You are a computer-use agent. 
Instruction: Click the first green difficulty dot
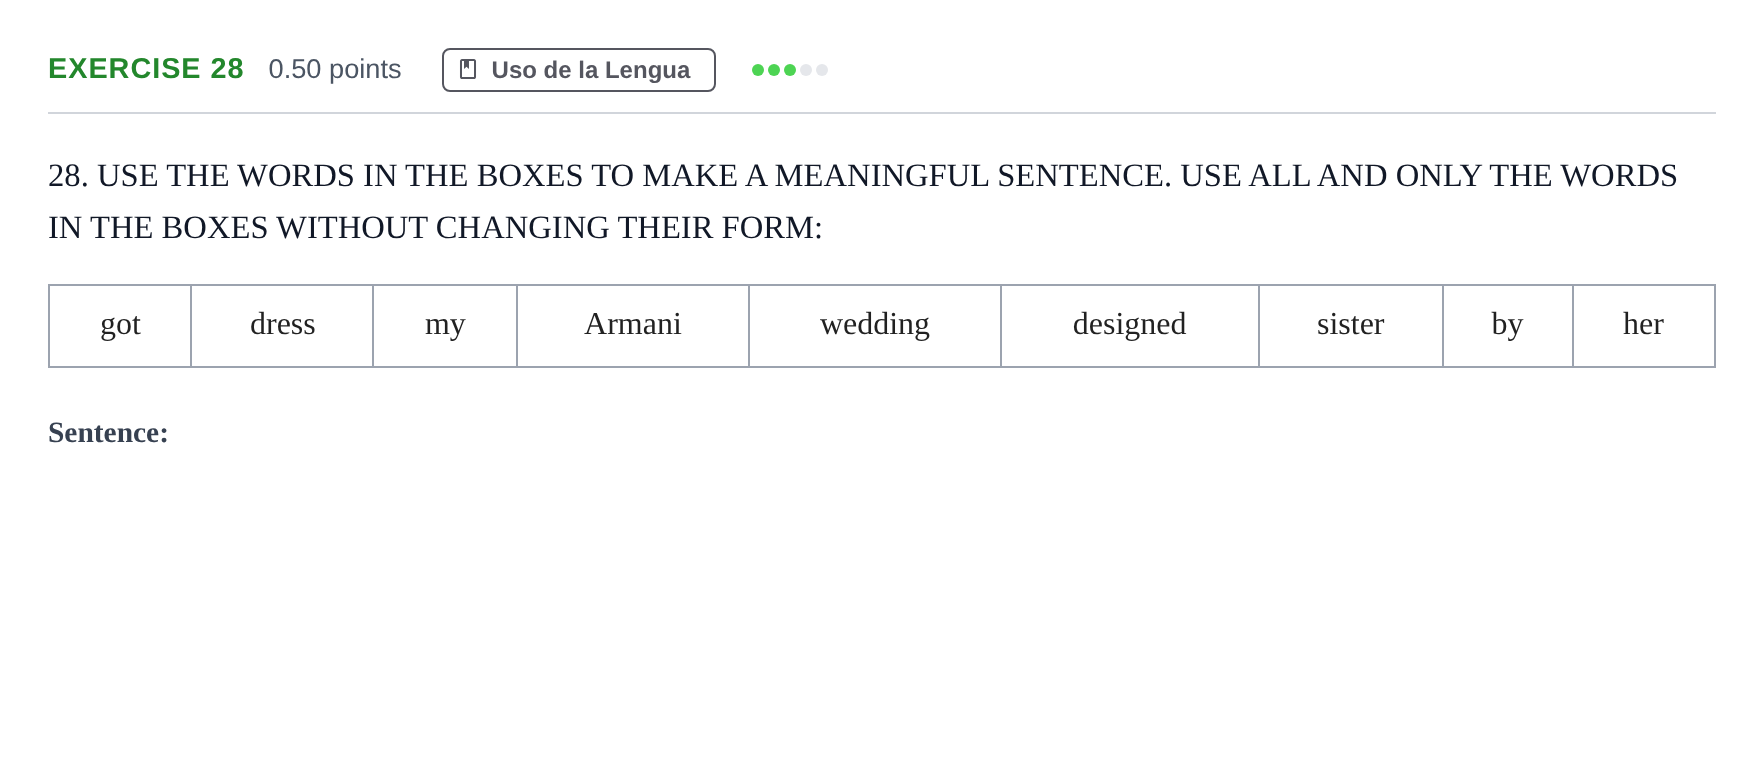tap(758, 70)
